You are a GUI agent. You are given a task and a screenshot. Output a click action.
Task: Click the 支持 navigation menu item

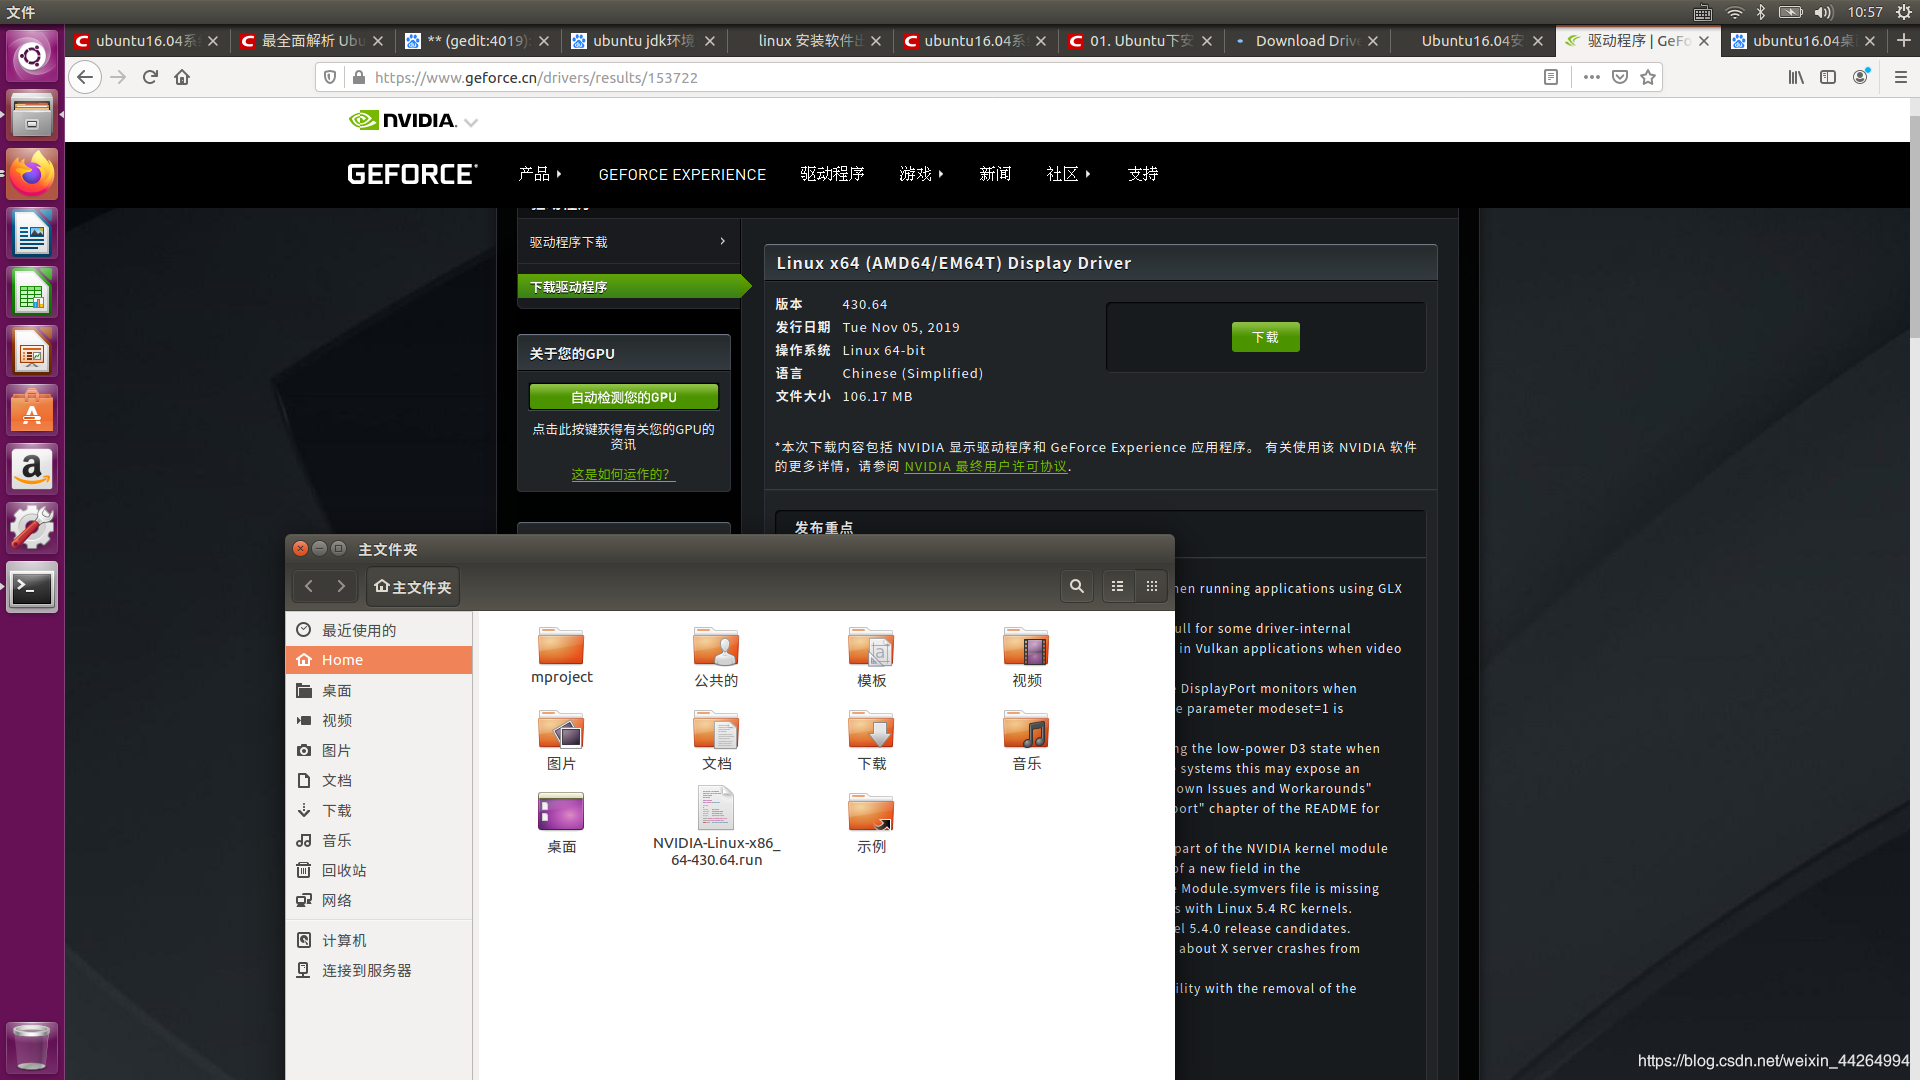pyautogui.click(x=1141, y=173)
